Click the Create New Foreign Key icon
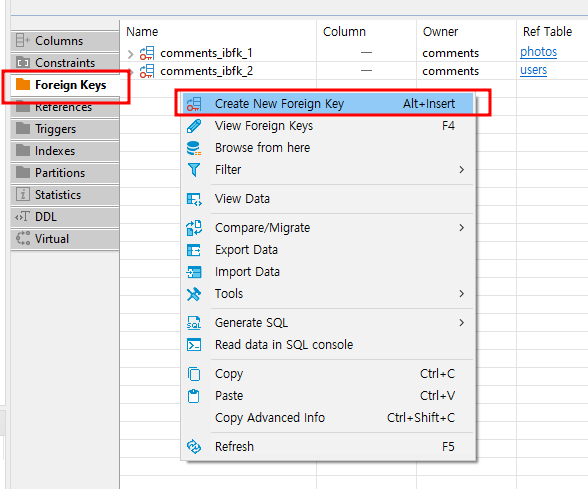The image size is (588, 489). pos(194,104)
